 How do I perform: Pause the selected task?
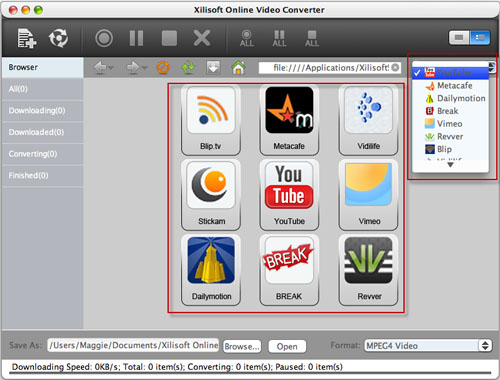(x=136, y=38)
